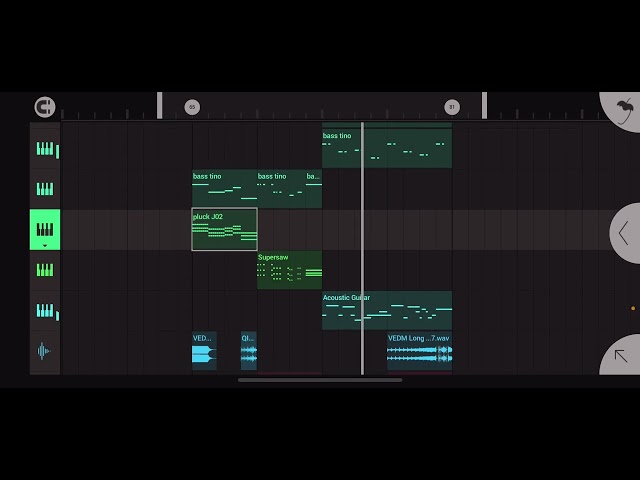The width and height of the screenshot is (640, 480).
Task: Select the Supersaw track keyboard icon
Action: click(45, 270)
